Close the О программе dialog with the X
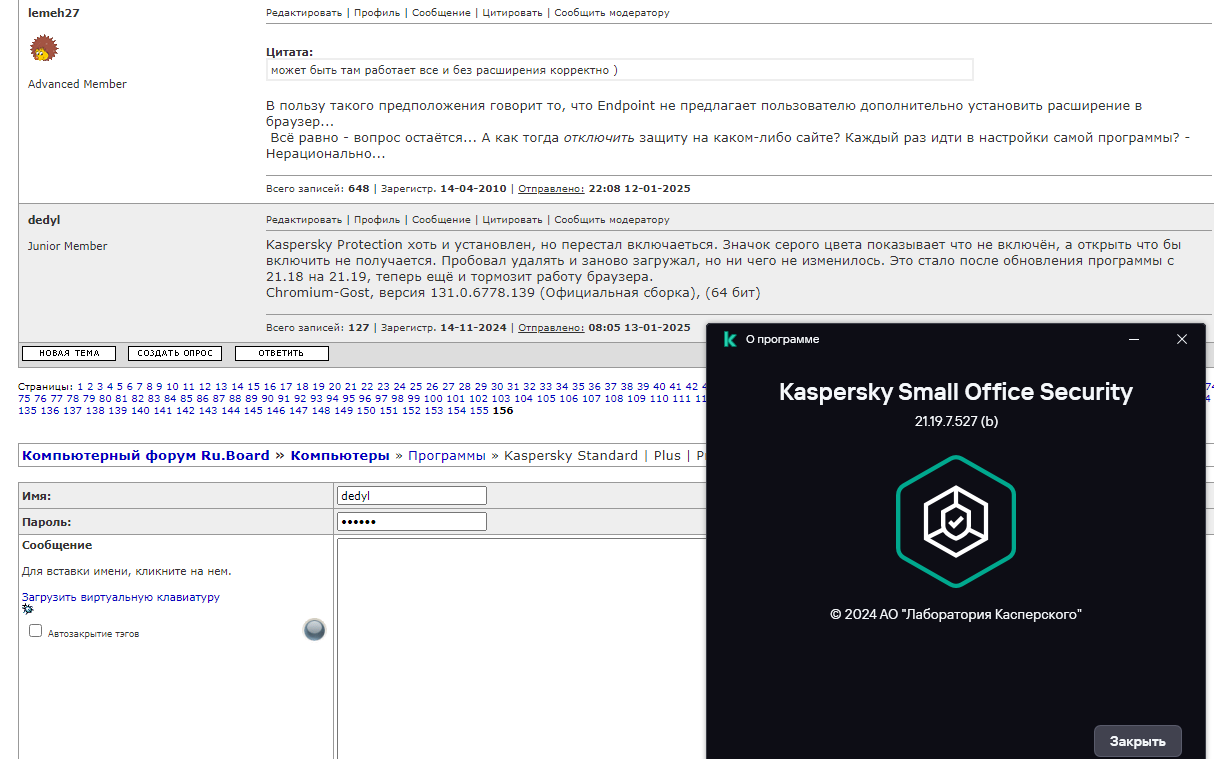The width and height of the screenshot is (1214, 759). tap(1182, 339)
